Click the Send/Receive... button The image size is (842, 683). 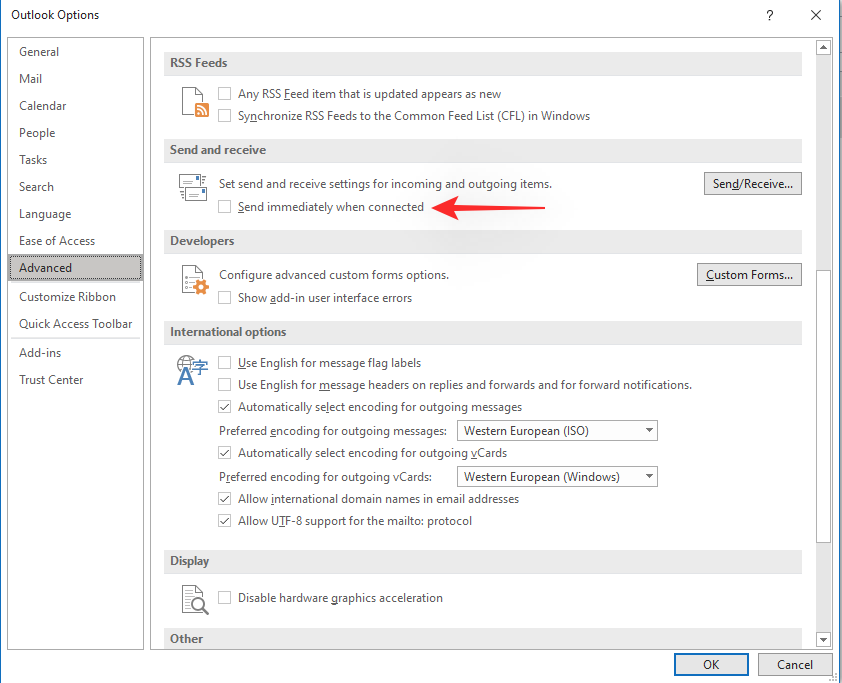click(x=752, y=184)
